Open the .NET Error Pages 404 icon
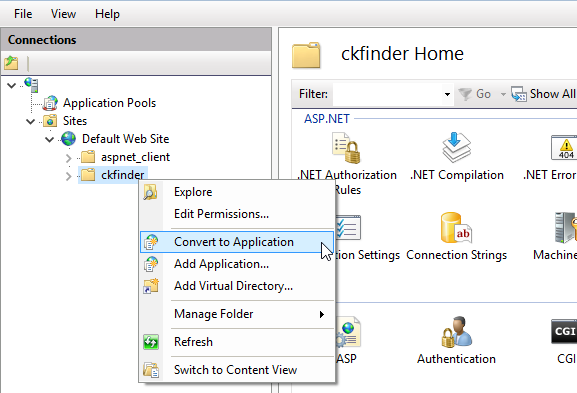 pos(564,147)
